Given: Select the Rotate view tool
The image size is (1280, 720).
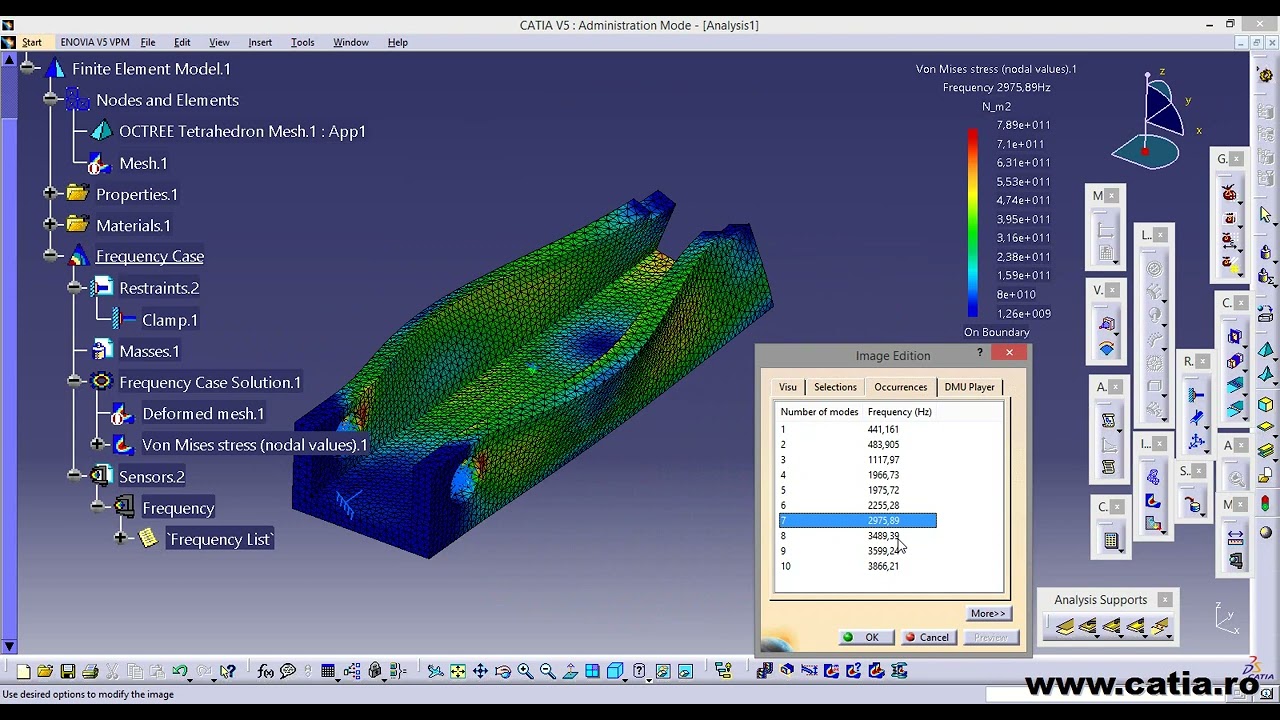Looking at the screenshot, I should pyautogui.click(x=502, y=671).
